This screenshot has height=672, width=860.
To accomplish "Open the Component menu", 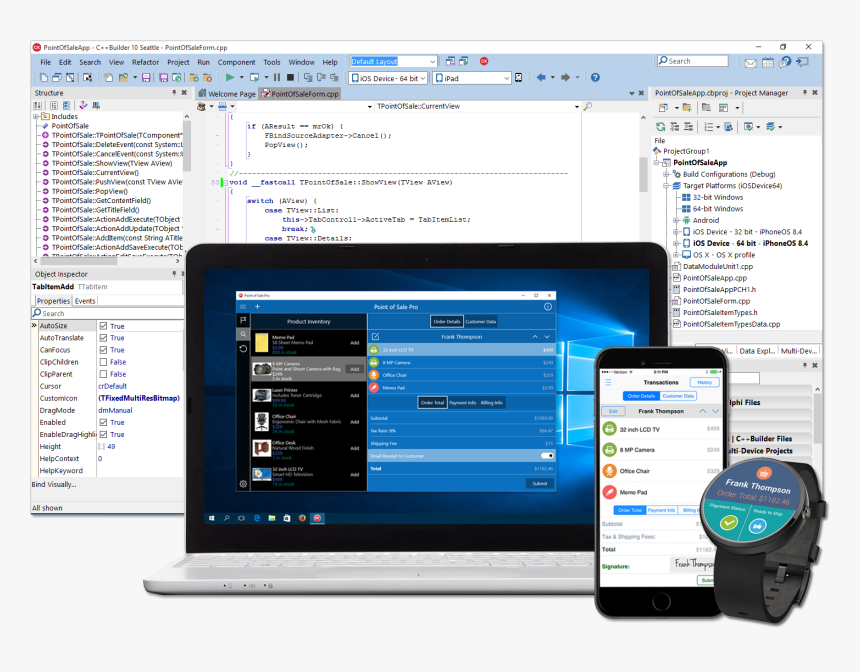I will [236, 62].
